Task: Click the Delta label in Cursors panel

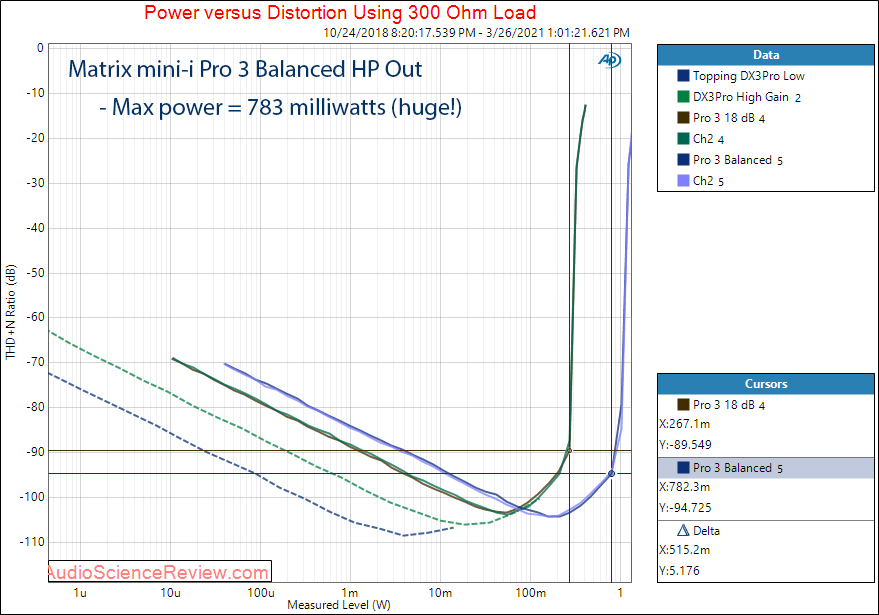Action: (706, 531)
